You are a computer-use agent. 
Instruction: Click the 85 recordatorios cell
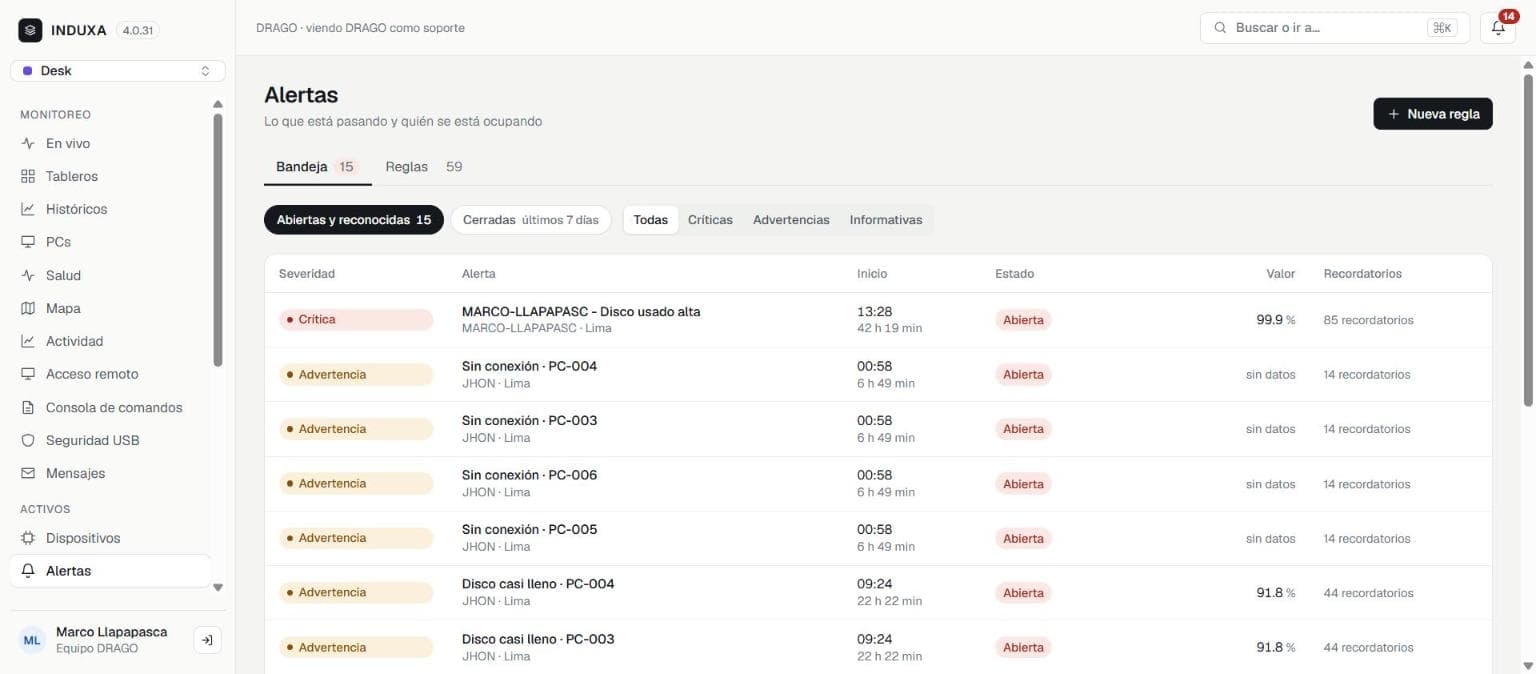pos(1368,320)
